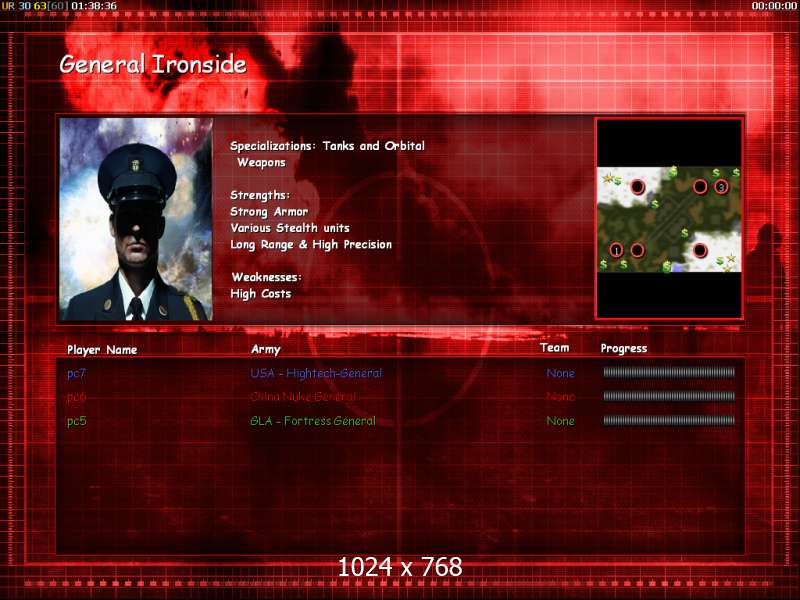Click the 'Army' column header

(x=266, y=349)
